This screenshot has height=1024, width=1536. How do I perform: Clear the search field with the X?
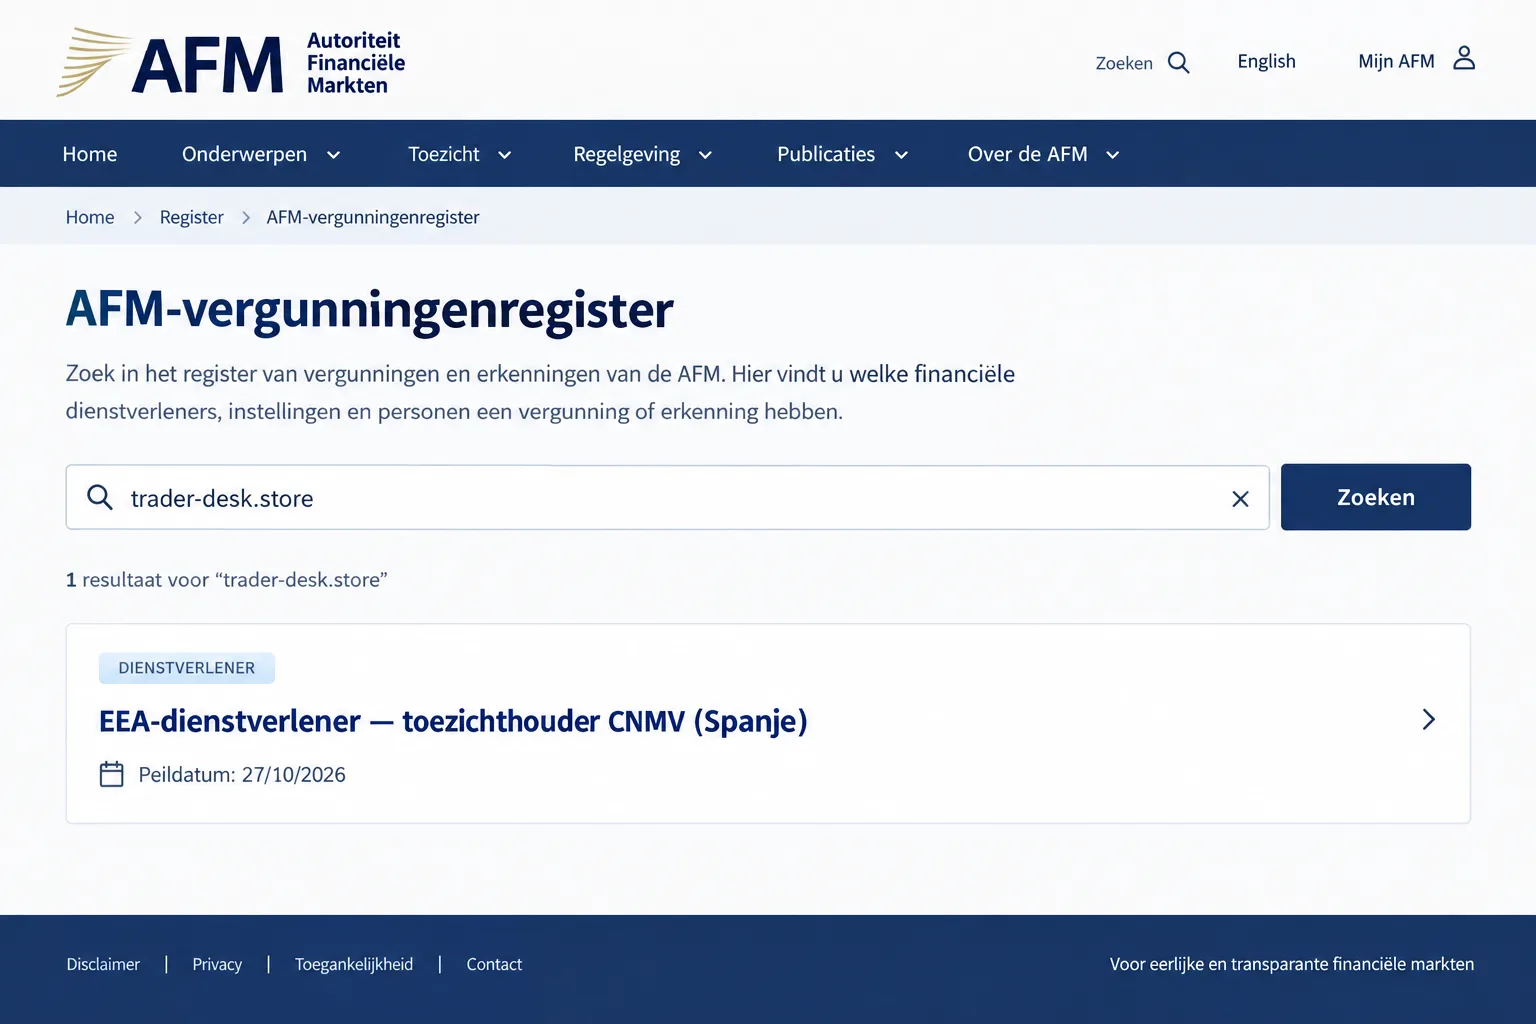point(1240,498)
